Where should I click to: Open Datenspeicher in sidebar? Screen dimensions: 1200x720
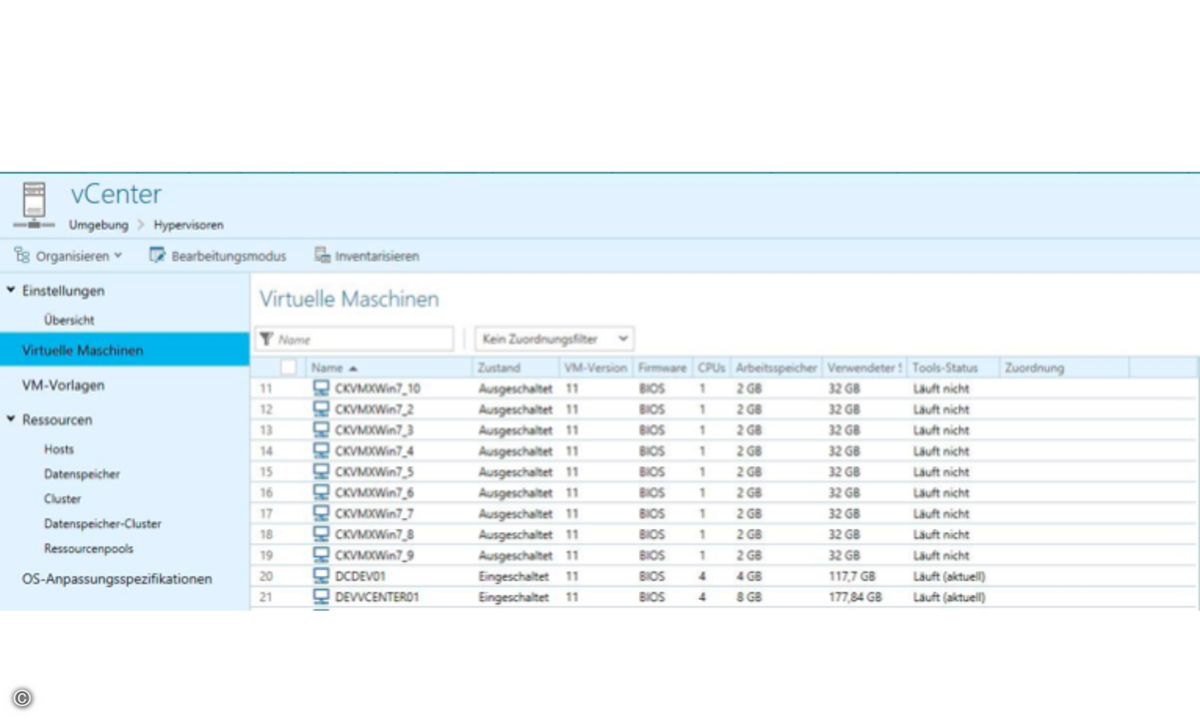pyautogui.click(x=82, y=474)
